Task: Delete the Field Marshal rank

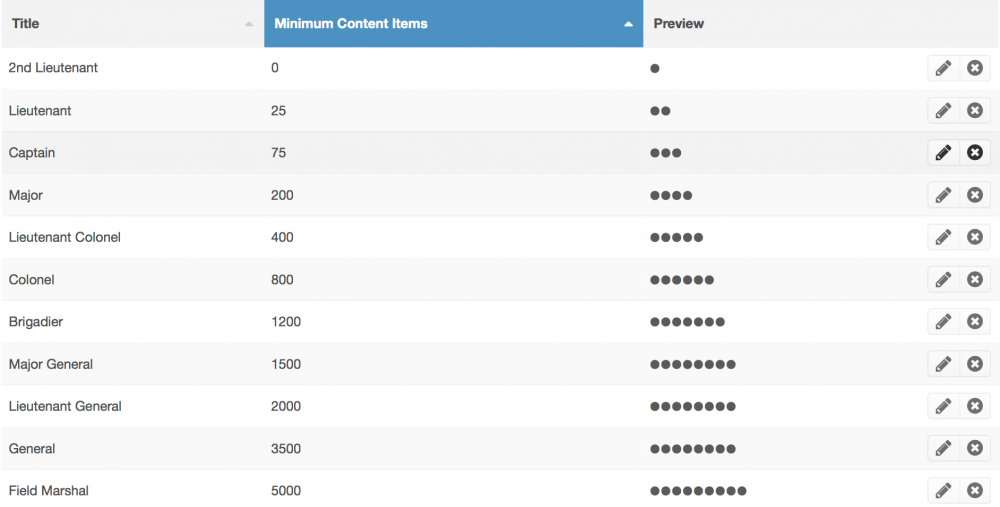Action: point(974,490)
